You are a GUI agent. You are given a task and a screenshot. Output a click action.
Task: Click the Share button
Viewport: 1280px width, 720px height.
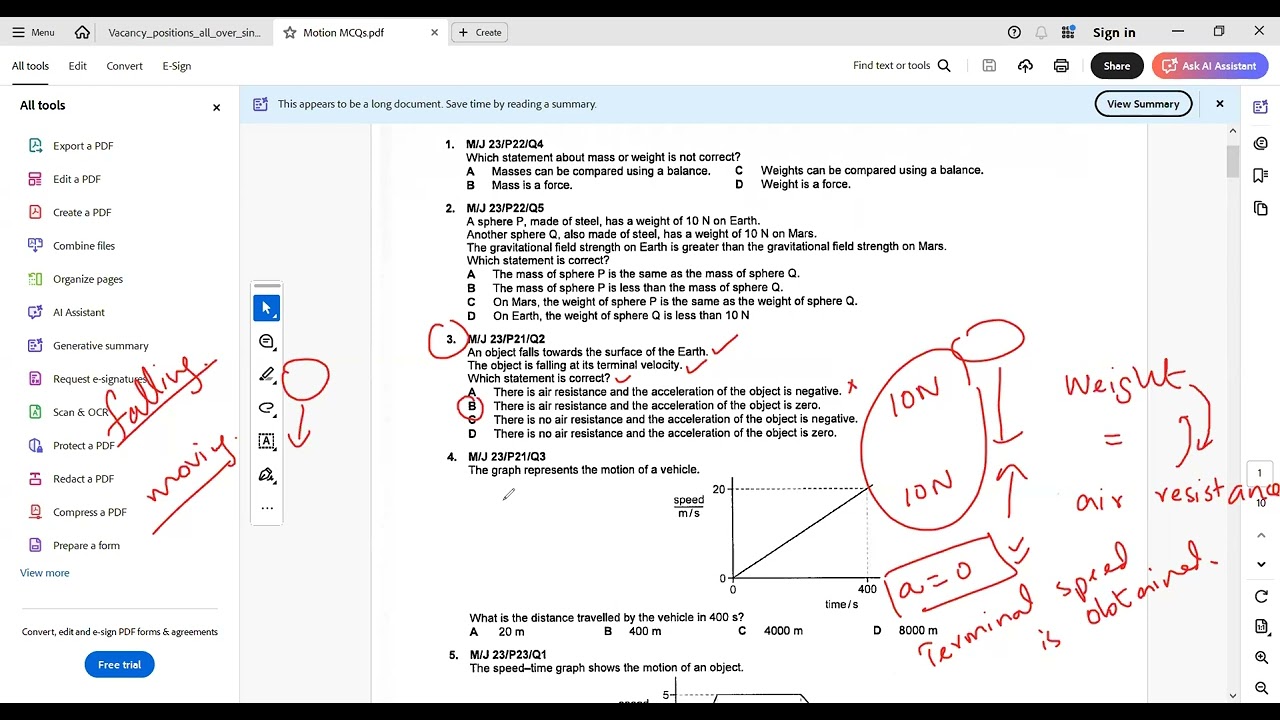pos(1117,66)
